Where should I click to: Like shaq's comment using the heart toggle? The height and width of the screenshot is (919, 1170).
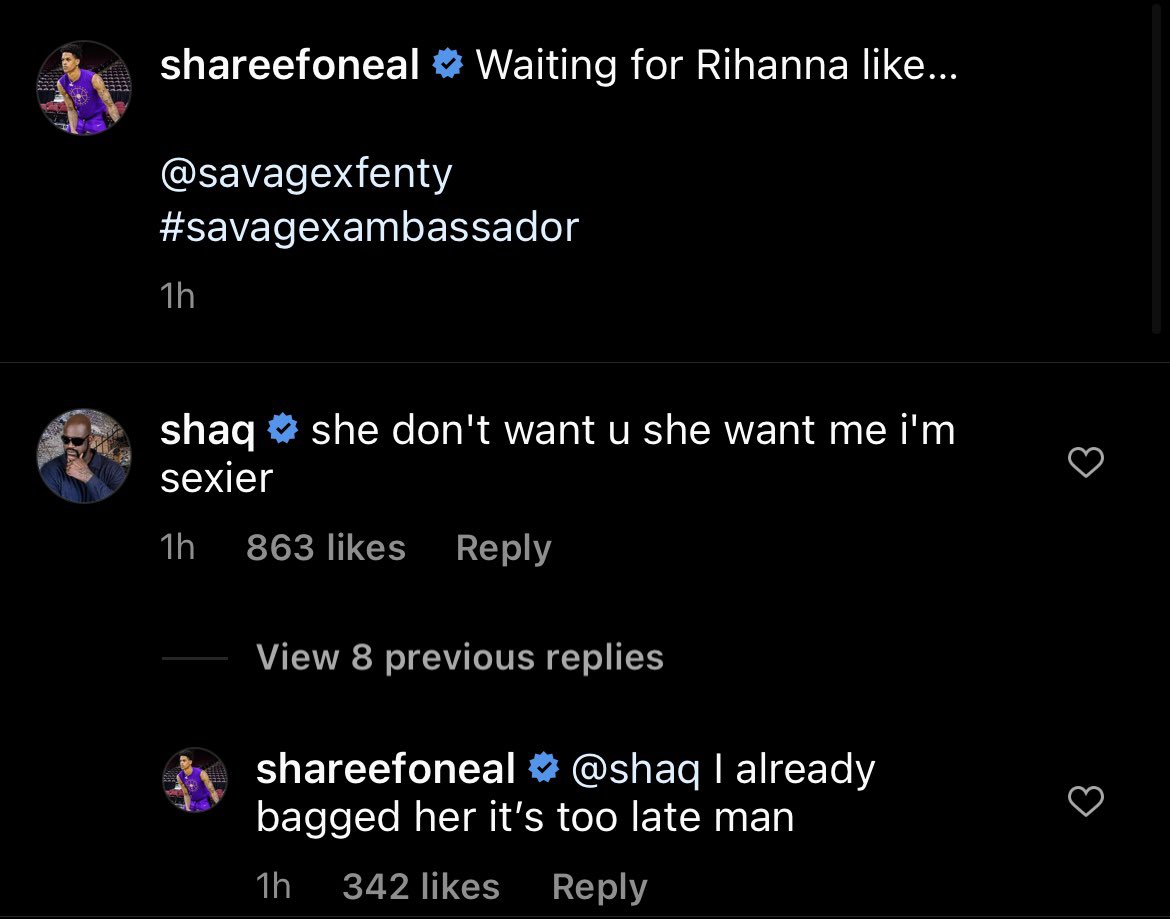1085,462
